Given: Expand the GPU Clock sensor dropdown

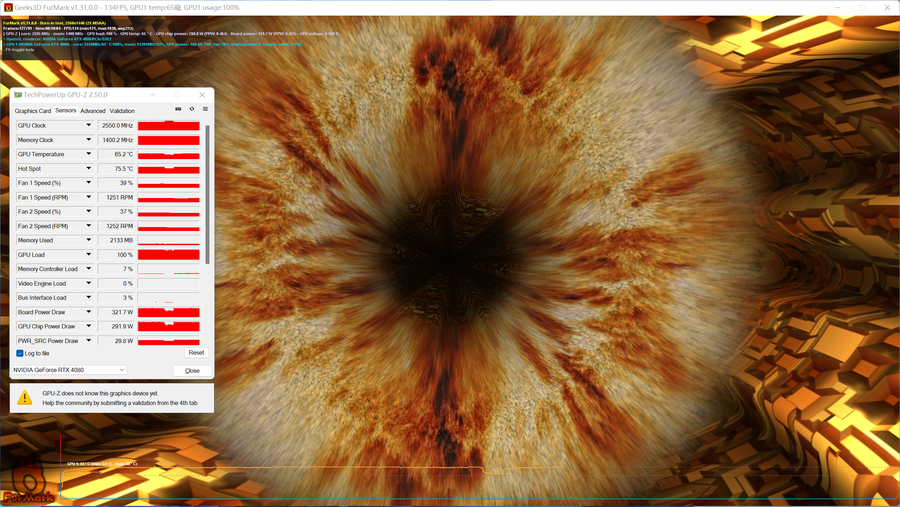Looking at the screenshot, I should [x=89, y=126].
